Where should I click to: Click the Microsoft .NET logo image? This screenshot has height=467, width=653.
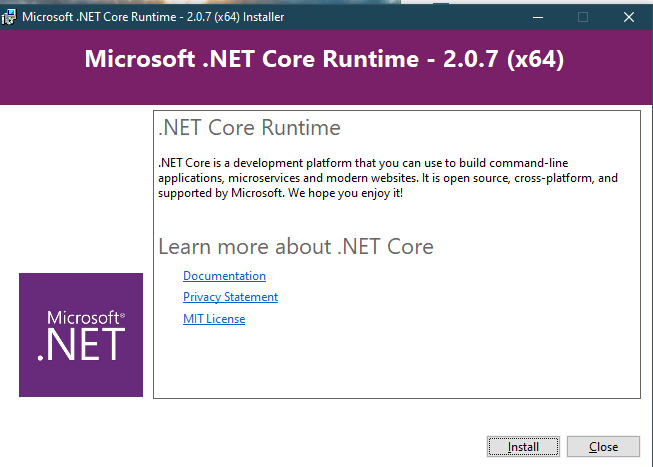(81, 335)
